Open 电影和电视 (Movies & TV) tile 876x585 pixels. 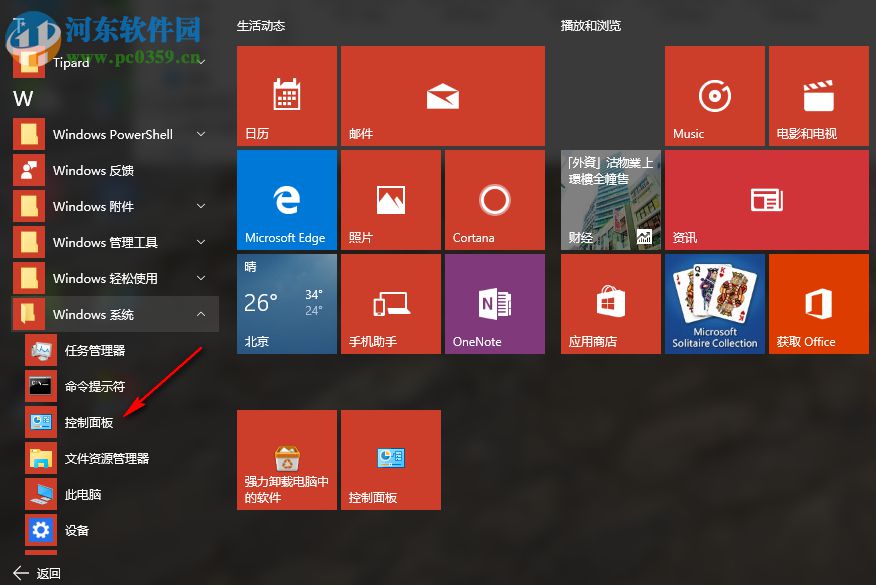coord(818,95)
